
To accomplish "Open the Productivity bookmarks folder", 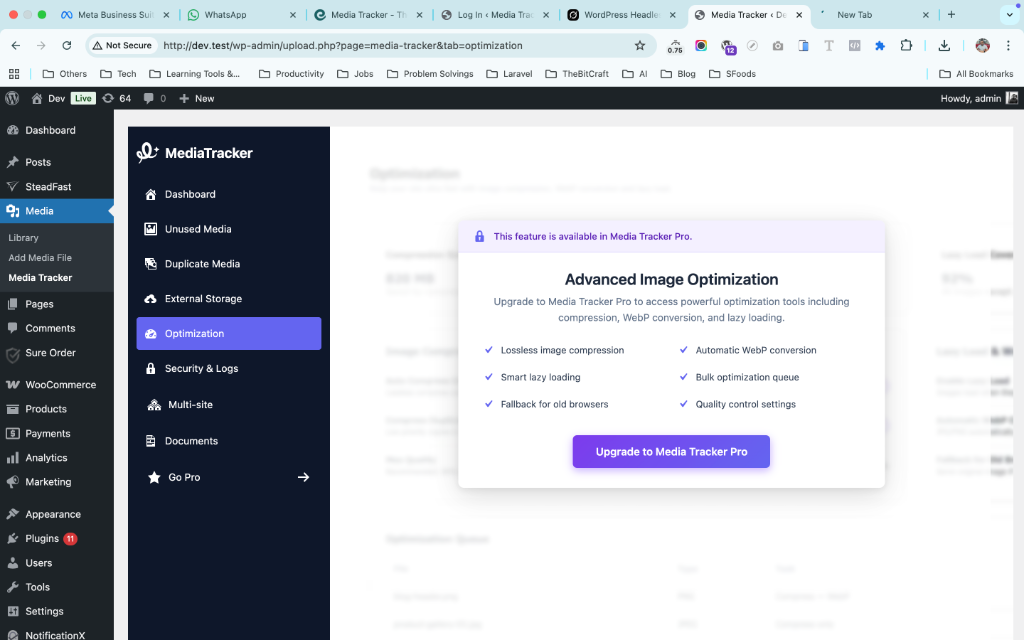I will 291,74.
